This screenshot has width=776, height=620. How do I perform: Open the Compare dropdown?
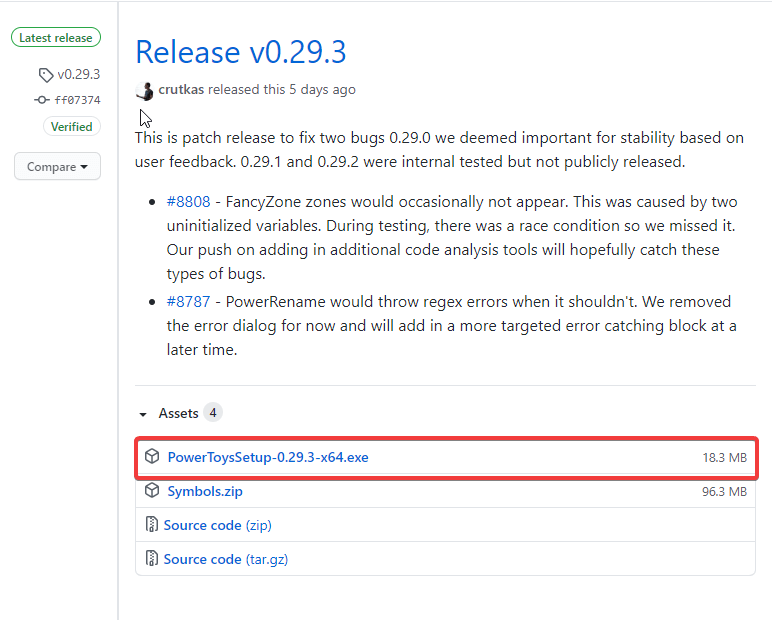57,167
